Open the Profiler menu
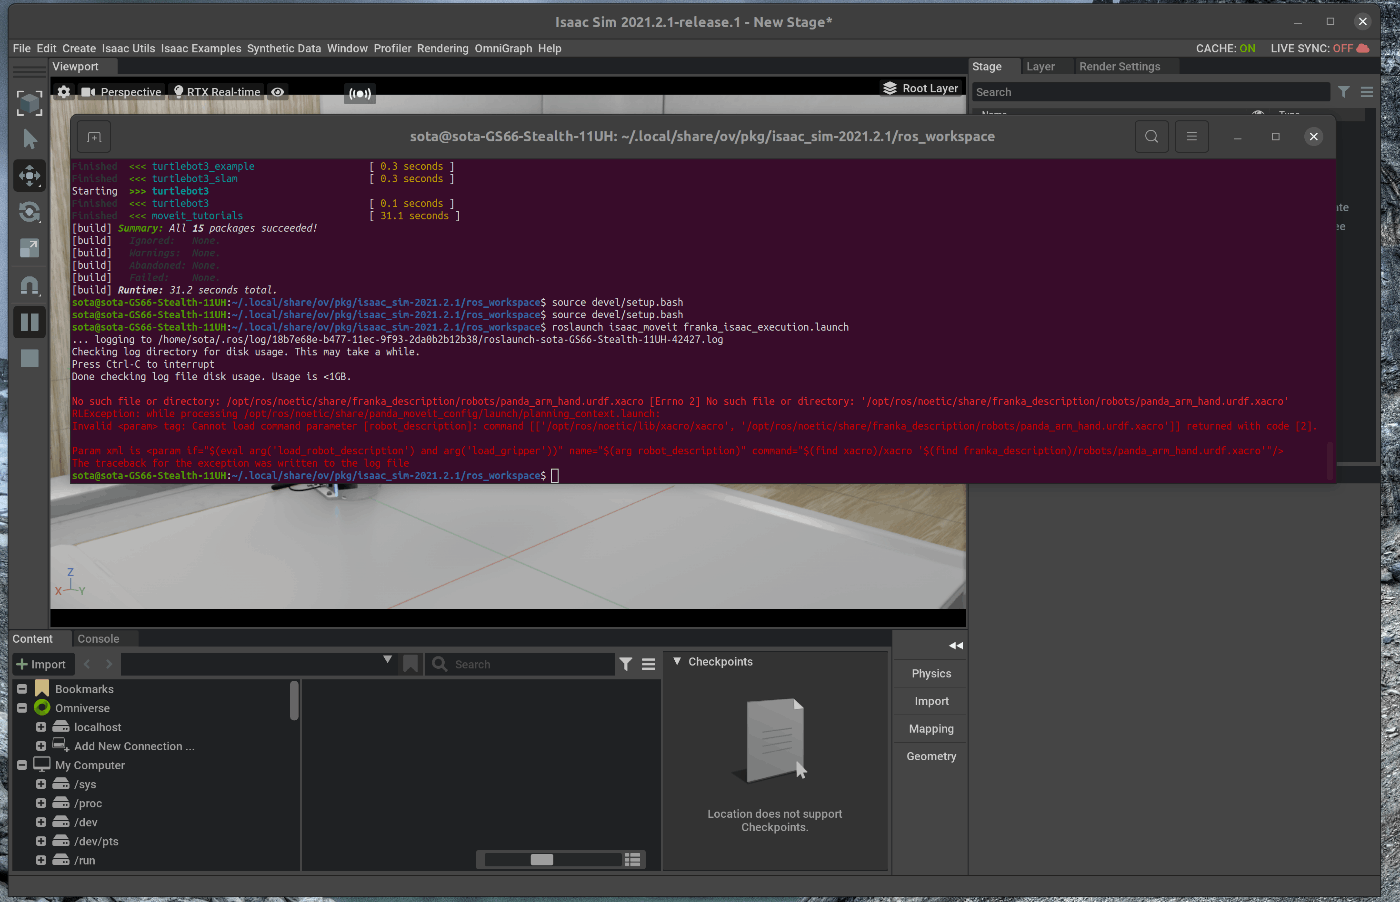The image size is (1400, 902). tap(393, 48)
